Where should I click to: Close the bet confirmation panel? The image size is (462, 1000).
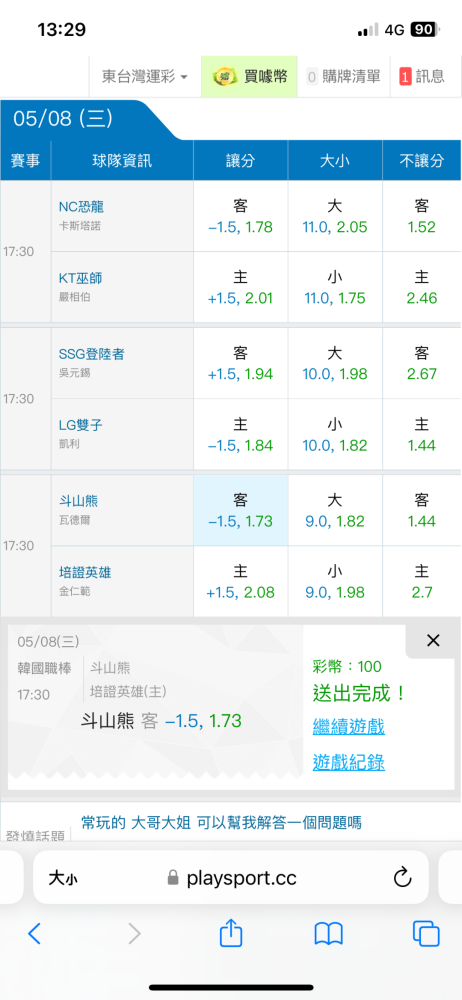click(x=433, y=640)
